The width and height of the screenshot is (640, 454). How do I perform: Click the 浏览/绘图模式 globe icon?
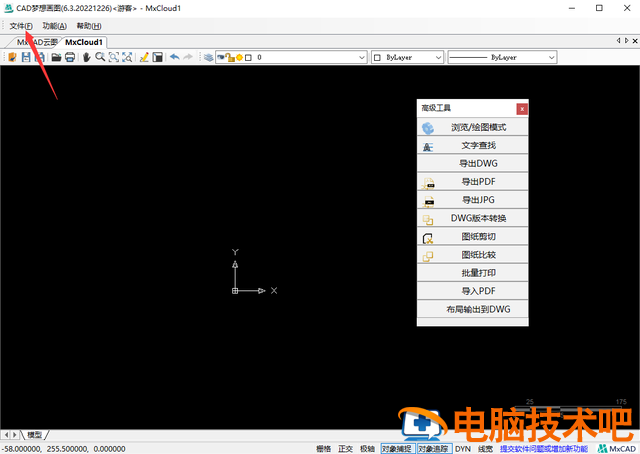tap(428, 128)
